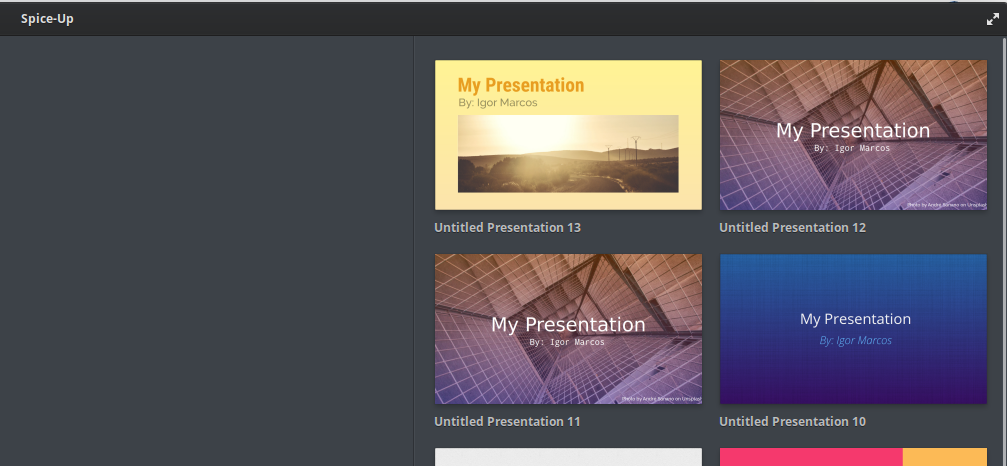Click the orange "My Presentation" heading in Presentation 13

coord(521,85)
